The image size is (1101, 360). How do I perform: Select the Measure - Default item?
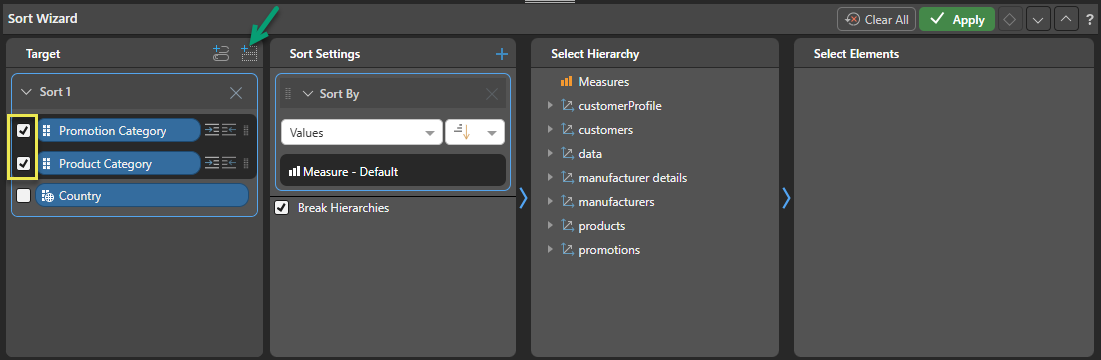(393, 171)
